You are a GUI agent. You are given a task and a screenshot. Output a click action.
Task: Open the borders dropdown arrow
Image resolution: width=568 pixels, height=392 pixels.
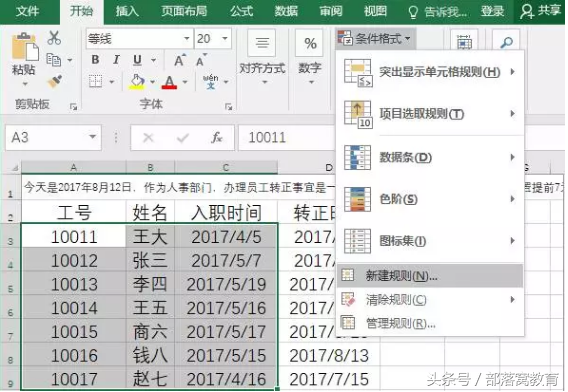click(x=112, y=82)
